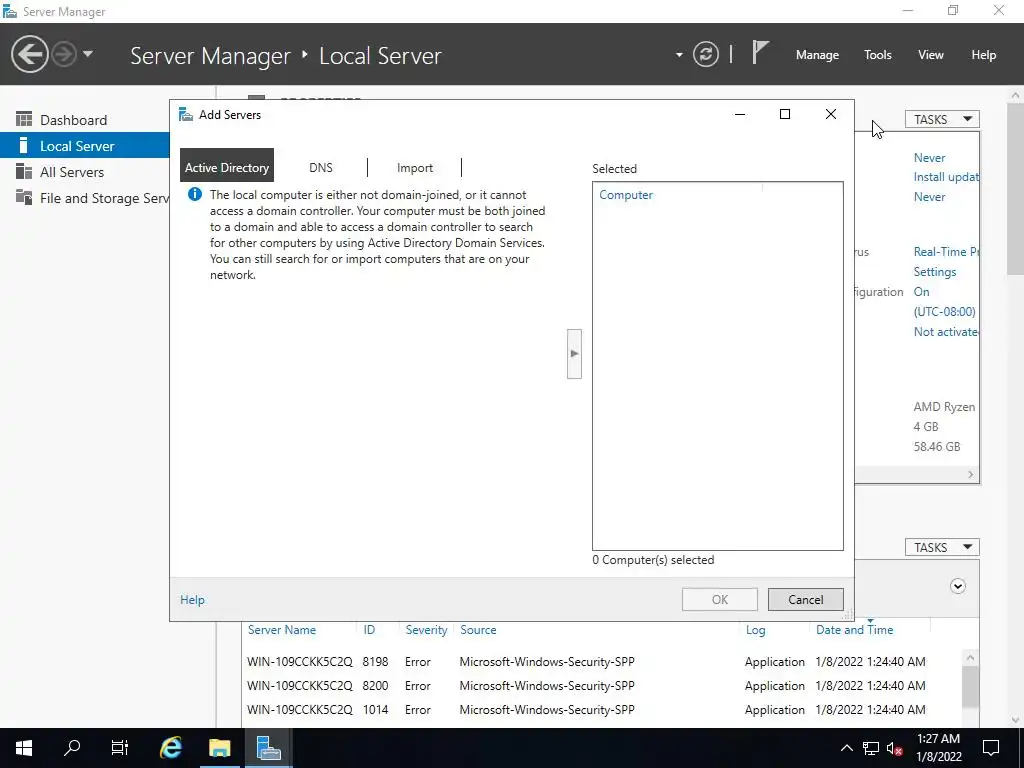Click the Computer column header in Selected list
The height and width of the screenshot is (768, 1024).
click(626, 195)
